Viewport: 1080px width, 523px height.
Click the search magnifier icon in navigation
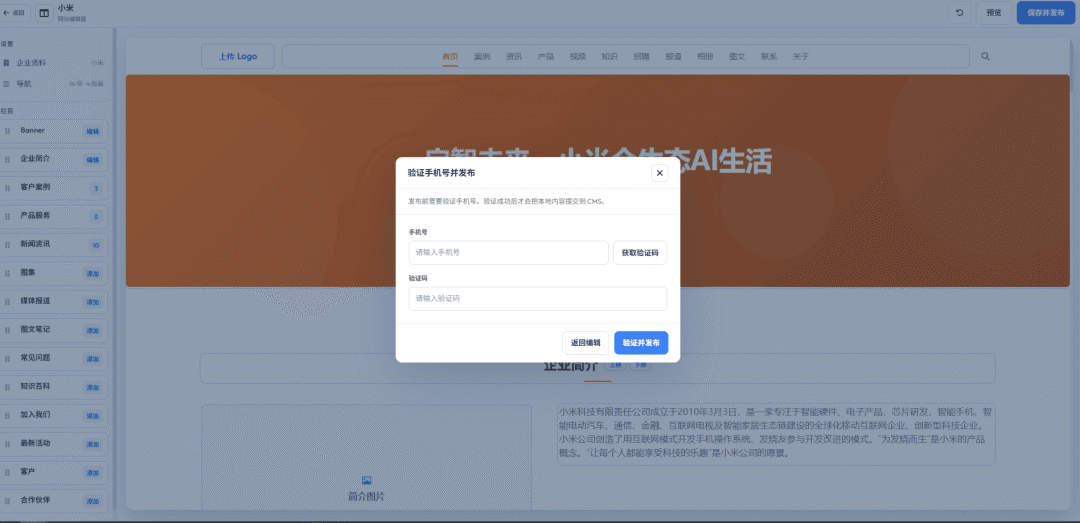coord(985,57)
